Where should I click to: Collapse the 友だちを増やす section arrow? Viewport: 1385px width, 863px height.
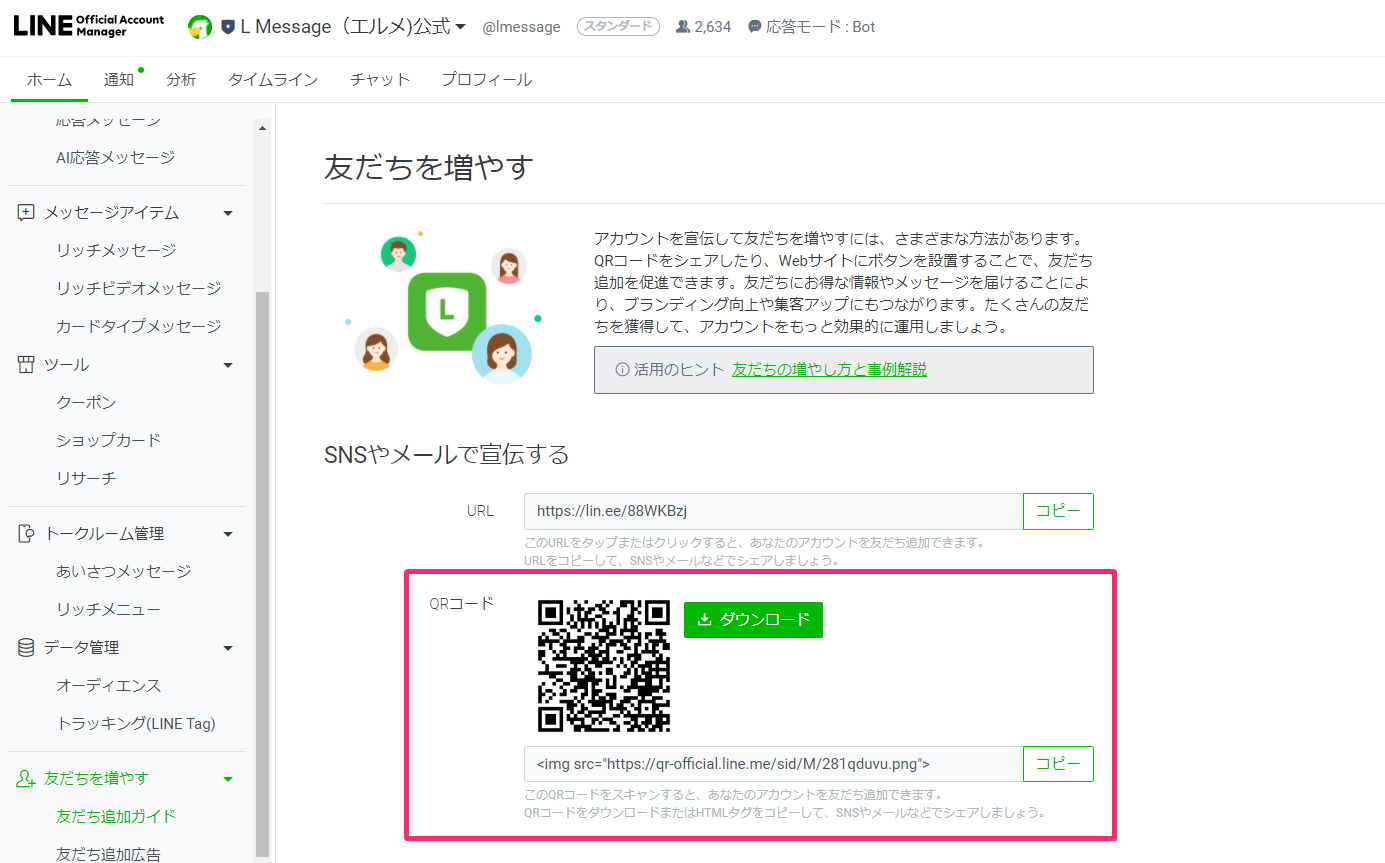click(x=228, y=778)
